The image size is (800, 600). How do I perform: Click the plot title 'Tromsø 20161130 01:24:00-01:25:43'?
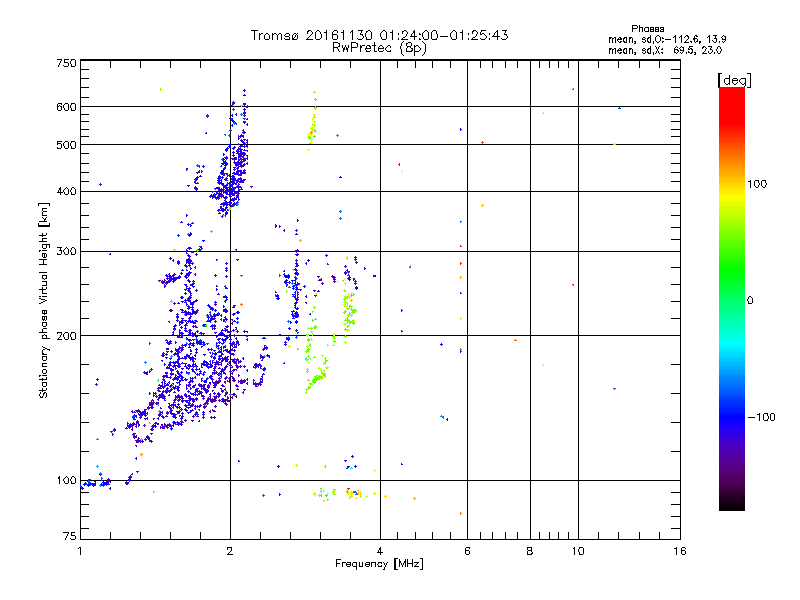click(x=379, y=35)
